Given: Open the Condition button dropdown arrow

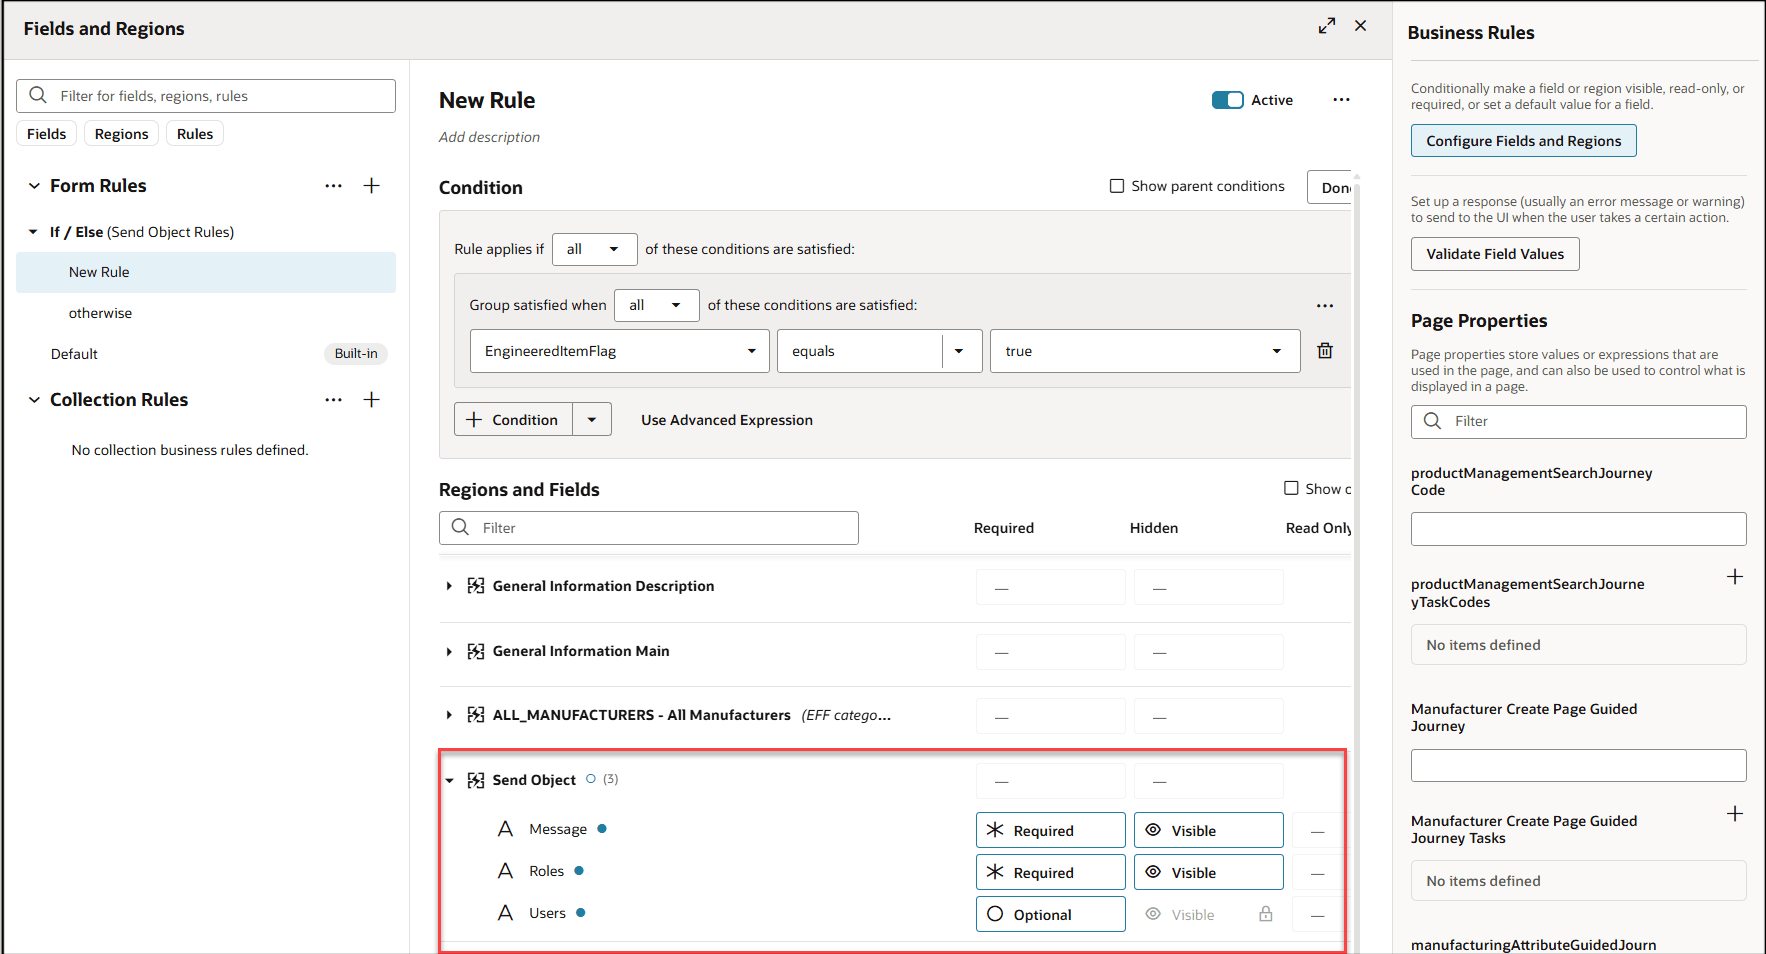Looking at the screenshot, I should pos(592,420).
